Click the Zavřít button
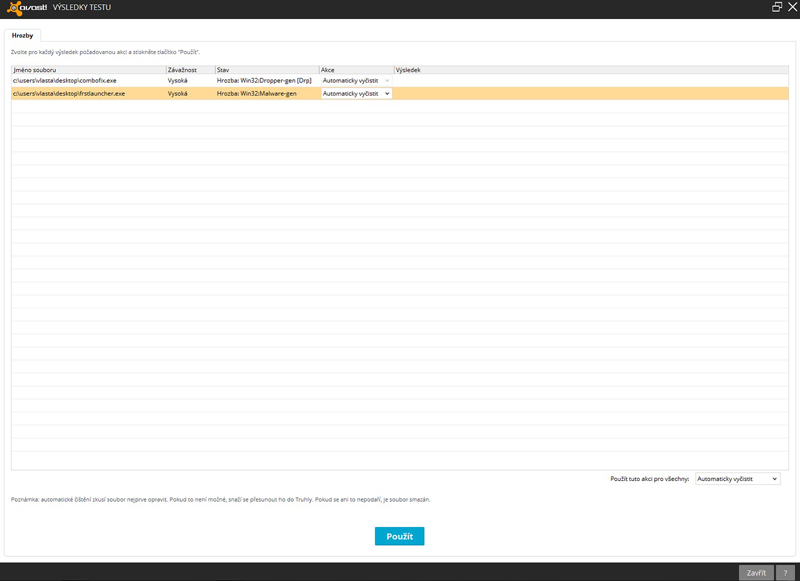Image resolution: width=800 pixels, height=581 pixels. tap(755, 573)
